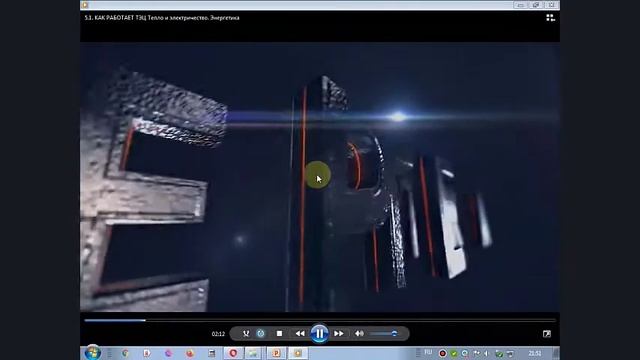The image size is (640, 360).
Task: Click the video title text at the top
Action: (x=162, y=18)
